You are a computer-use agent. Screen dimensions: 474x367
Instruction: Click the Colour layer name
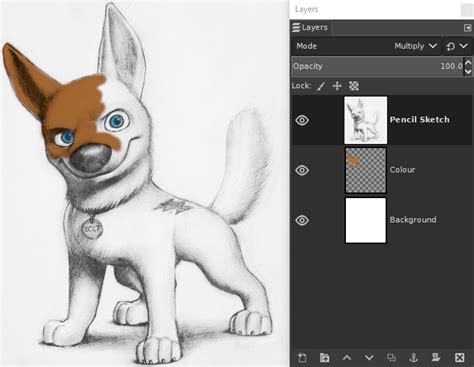click(x=402, y=170)
